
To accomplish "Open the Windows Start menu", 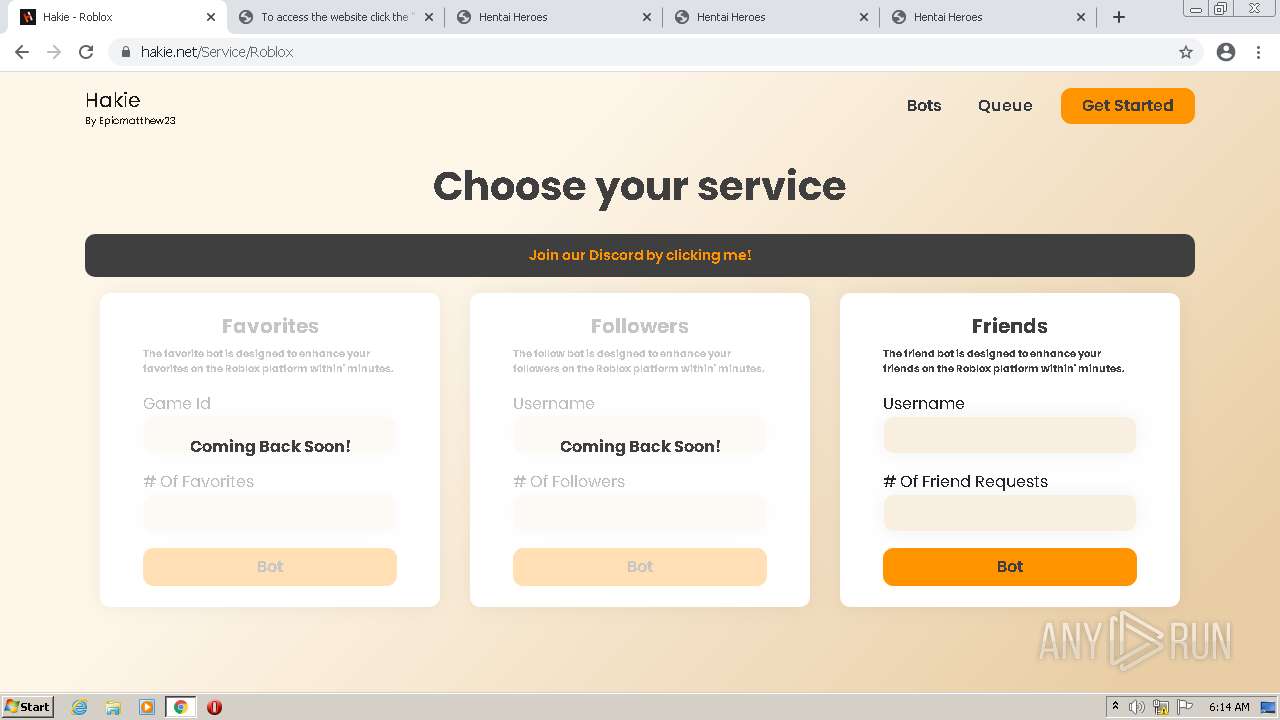I will pos(27,707).
